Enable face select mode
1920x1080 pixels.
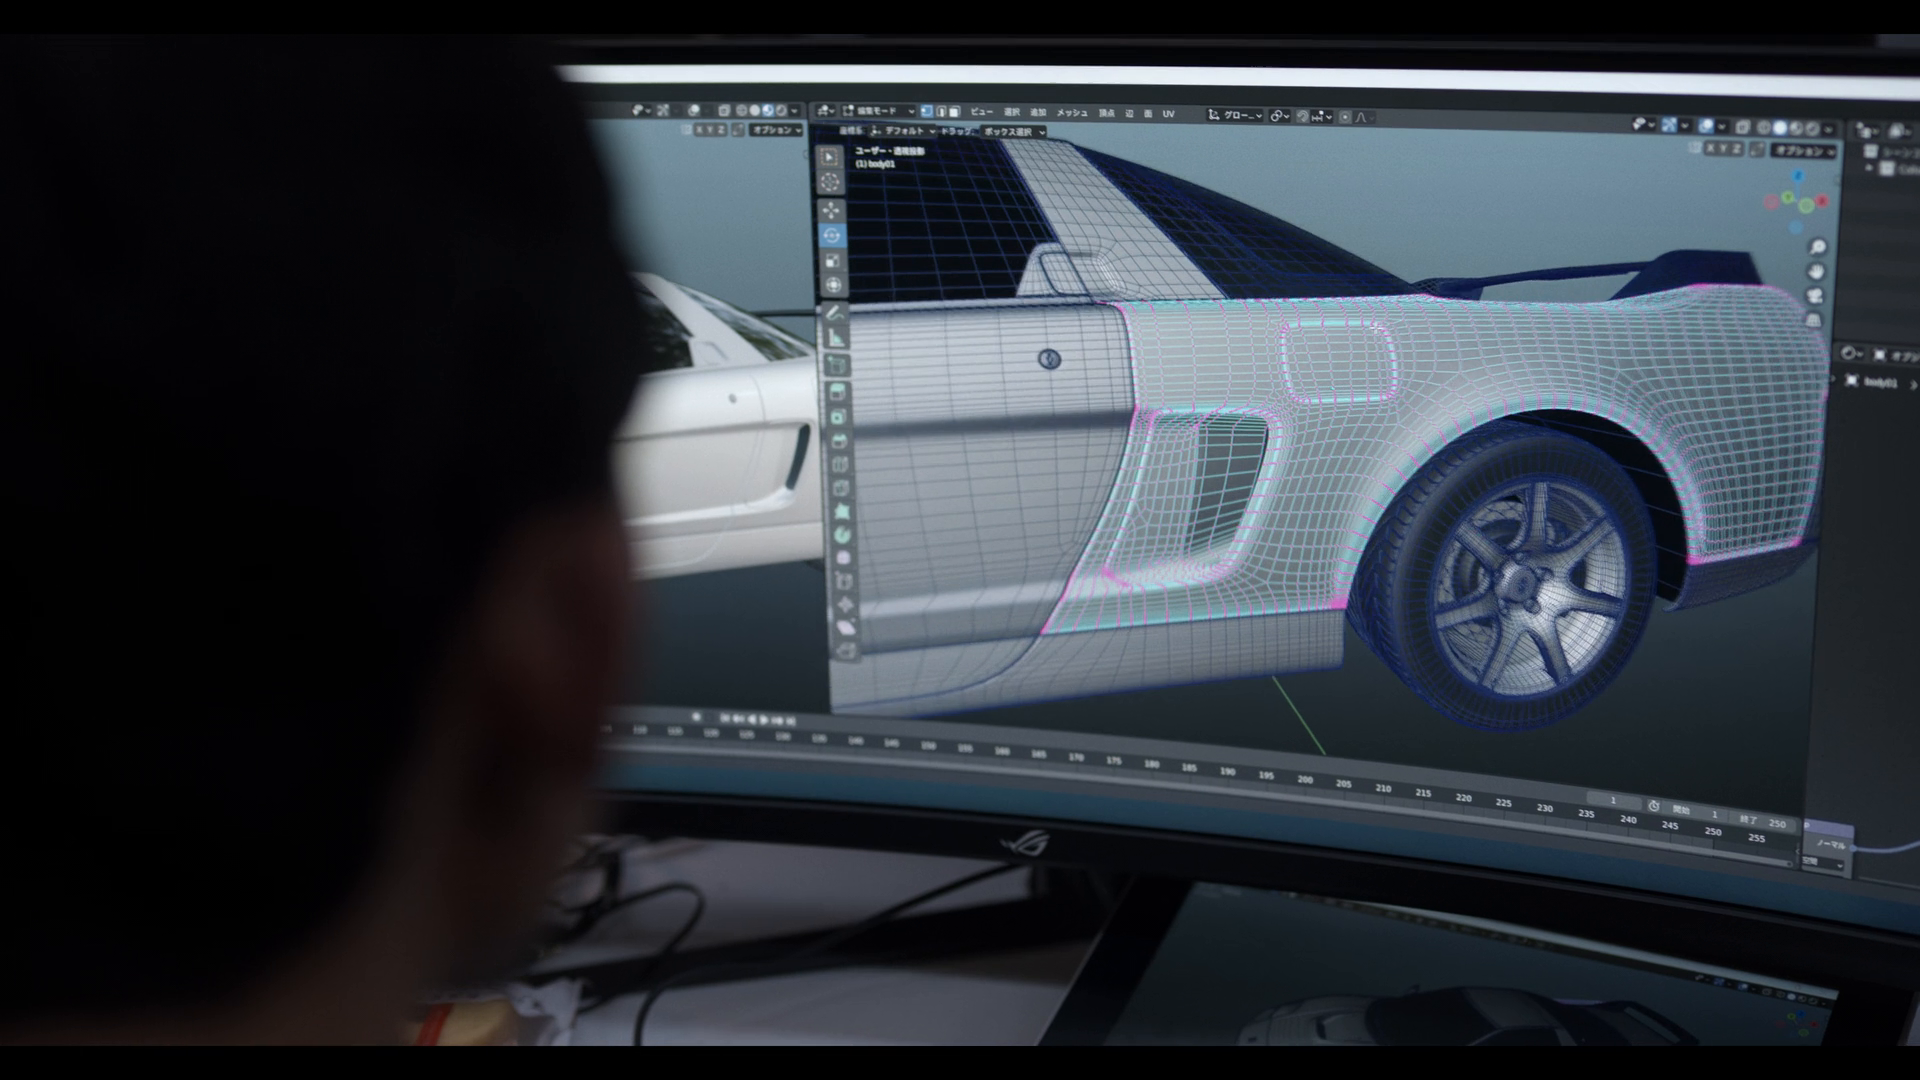[954, 112]
